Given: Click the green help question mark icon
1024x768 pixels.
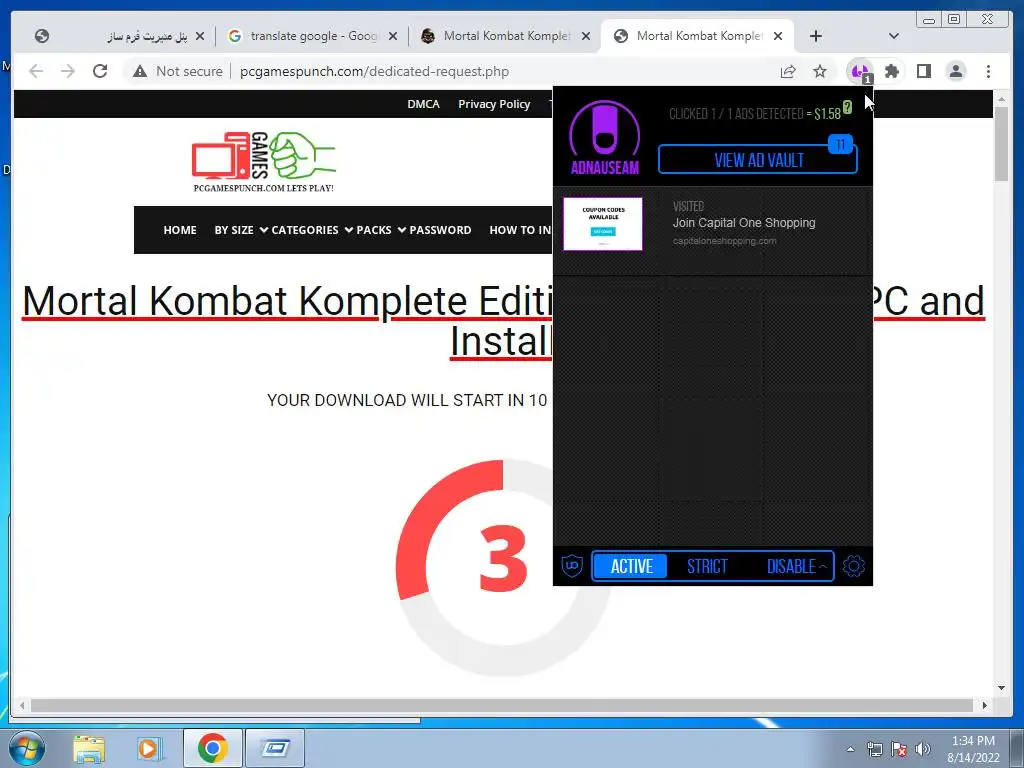Looking at the screenshot, I should (847, 108).
